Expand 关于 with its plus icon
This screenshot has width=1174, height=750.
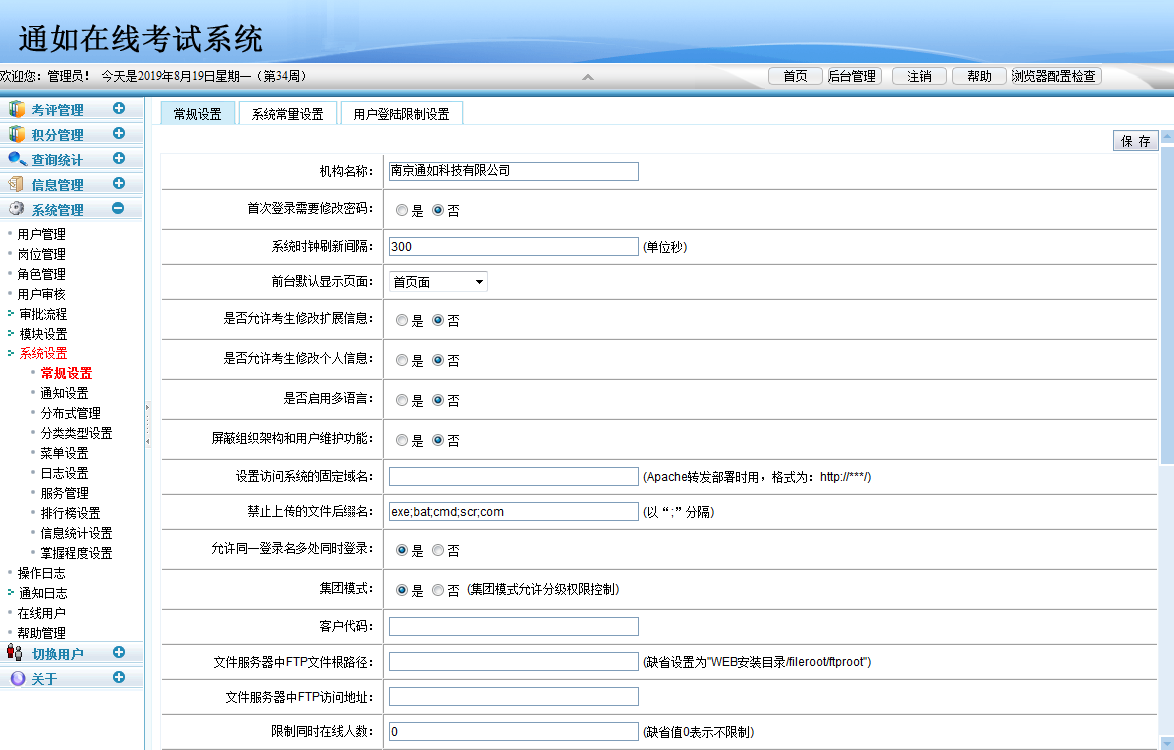point(118,677)
